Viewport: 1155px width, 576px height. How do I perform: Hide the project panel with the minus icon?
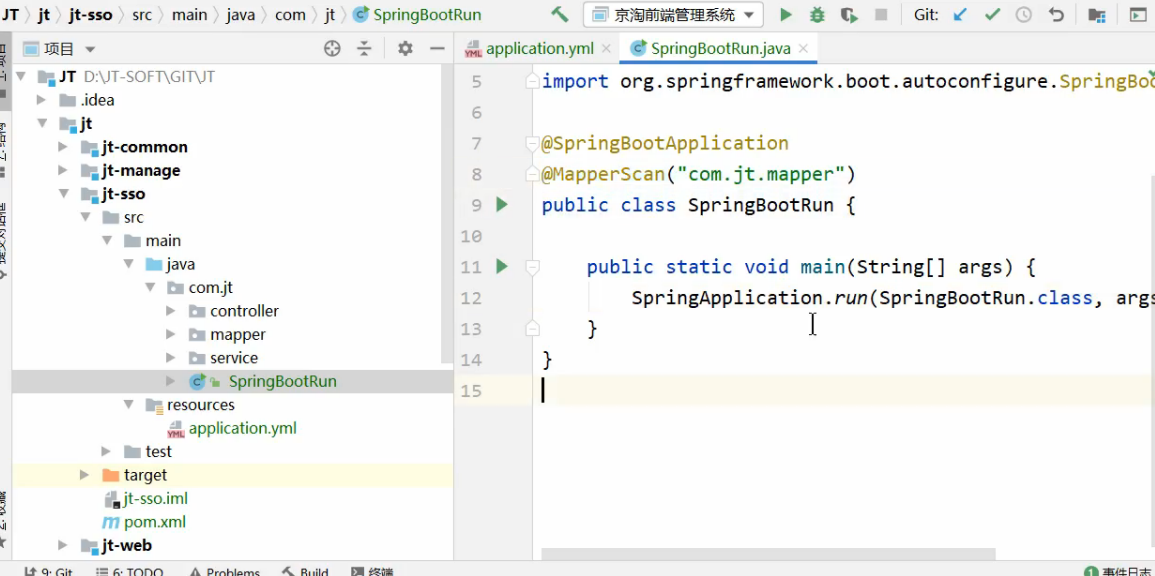(x=438, y=49)
